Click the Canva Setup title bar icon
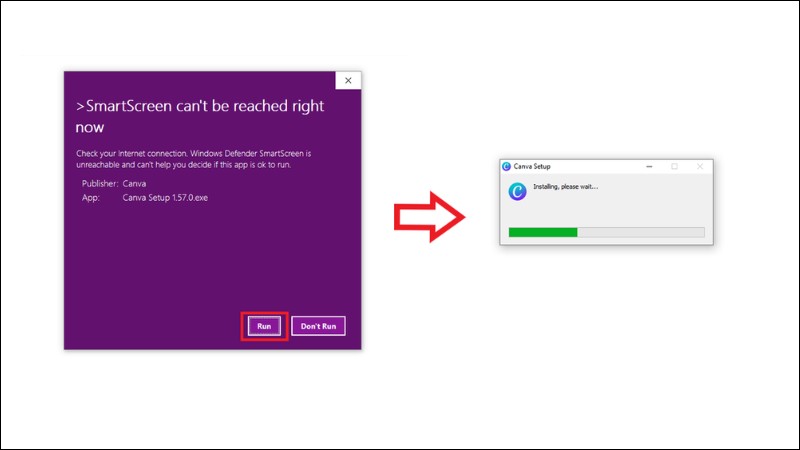This screenshot has width=800, height=450. (506, 166)
